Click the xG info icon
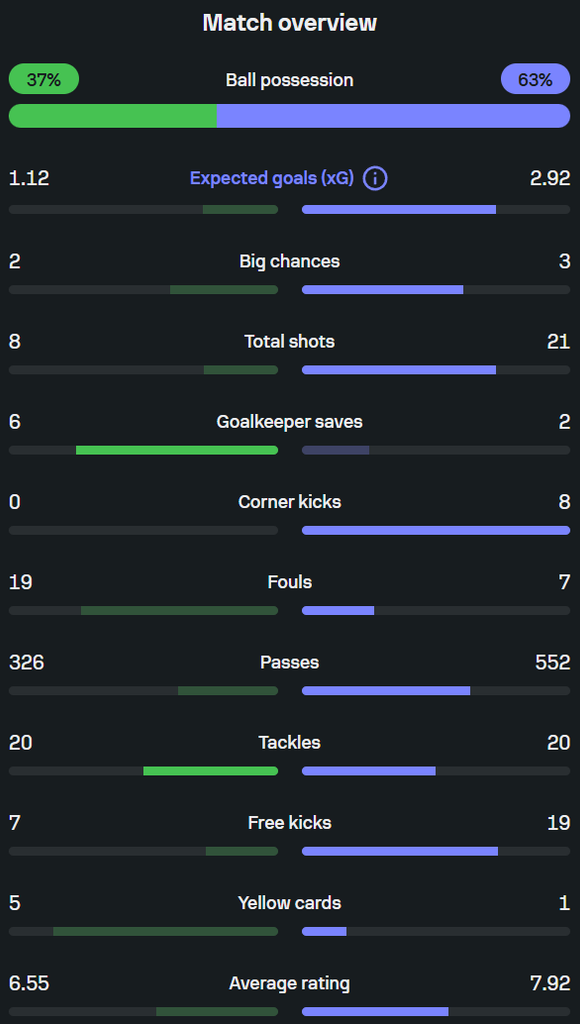580x1024 pixels. pos(376,178)
